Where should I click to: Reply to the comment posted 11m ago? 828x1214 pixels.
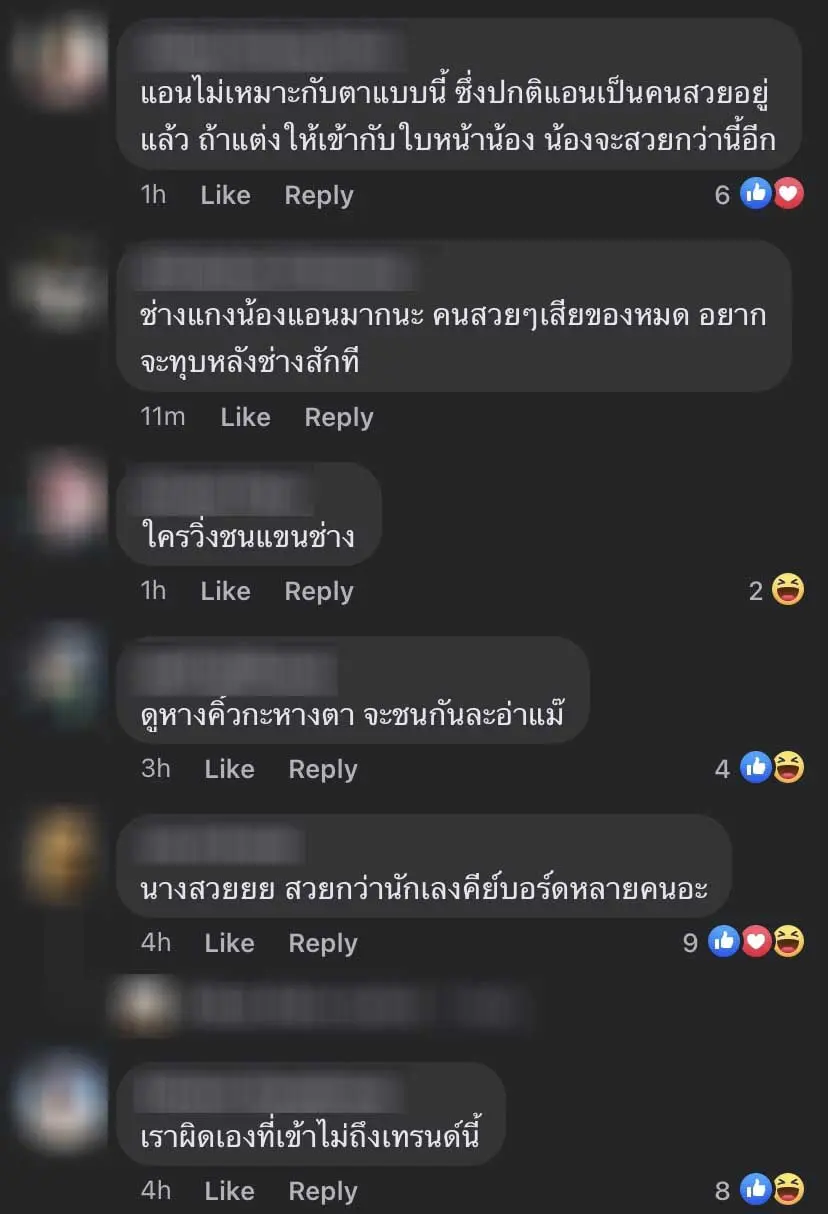click(x=338, y=417)
